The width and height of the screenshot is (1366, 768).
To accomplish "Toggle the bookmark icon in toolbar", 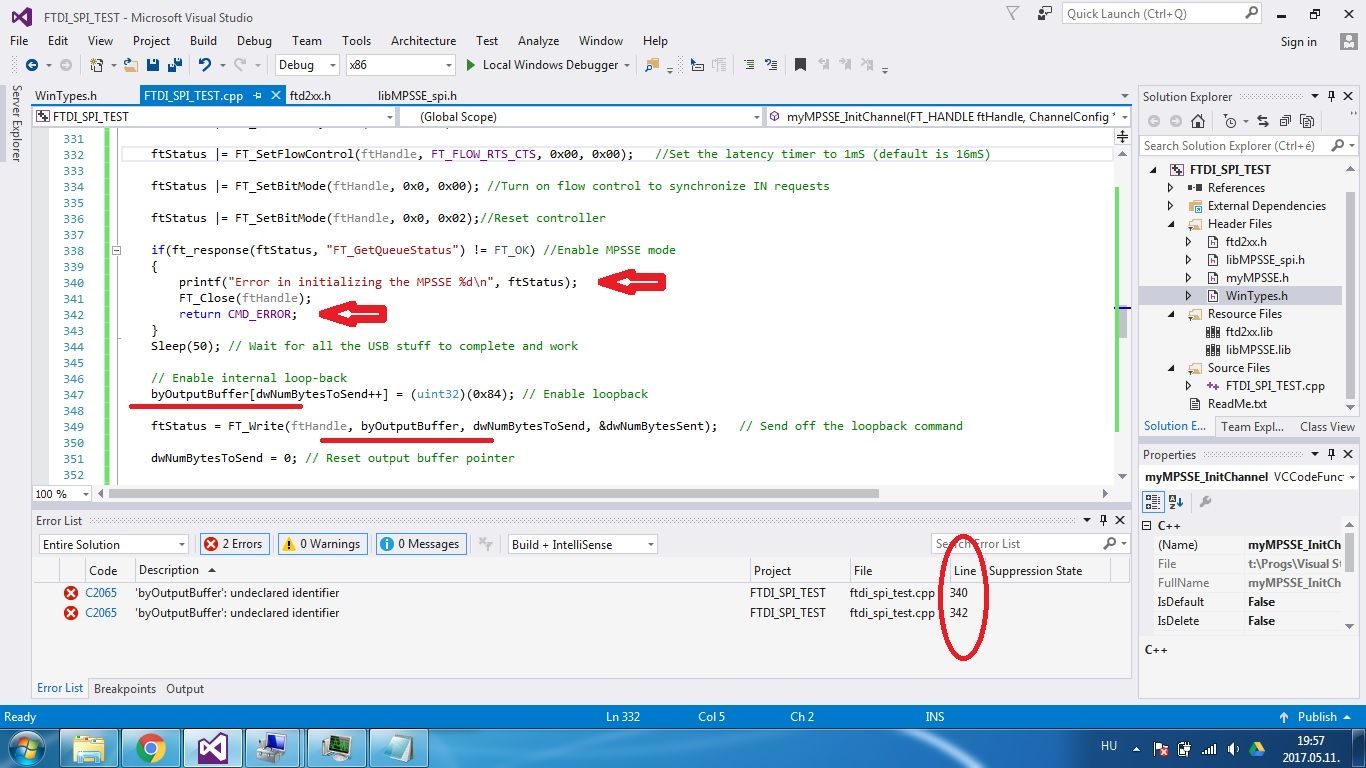I will tap(800, 65).
